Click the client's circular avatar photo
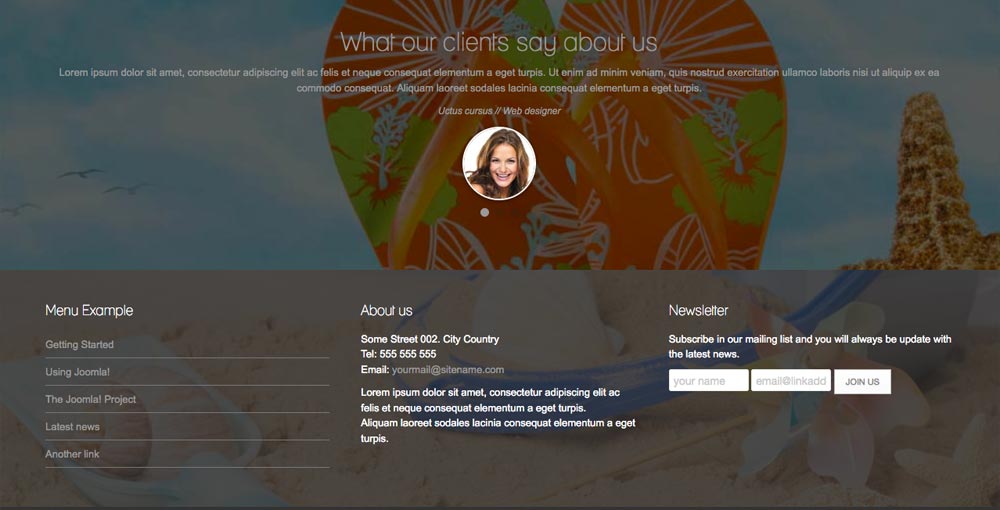The width and height of the screenshot is (1000, 510). click(499, 163)
